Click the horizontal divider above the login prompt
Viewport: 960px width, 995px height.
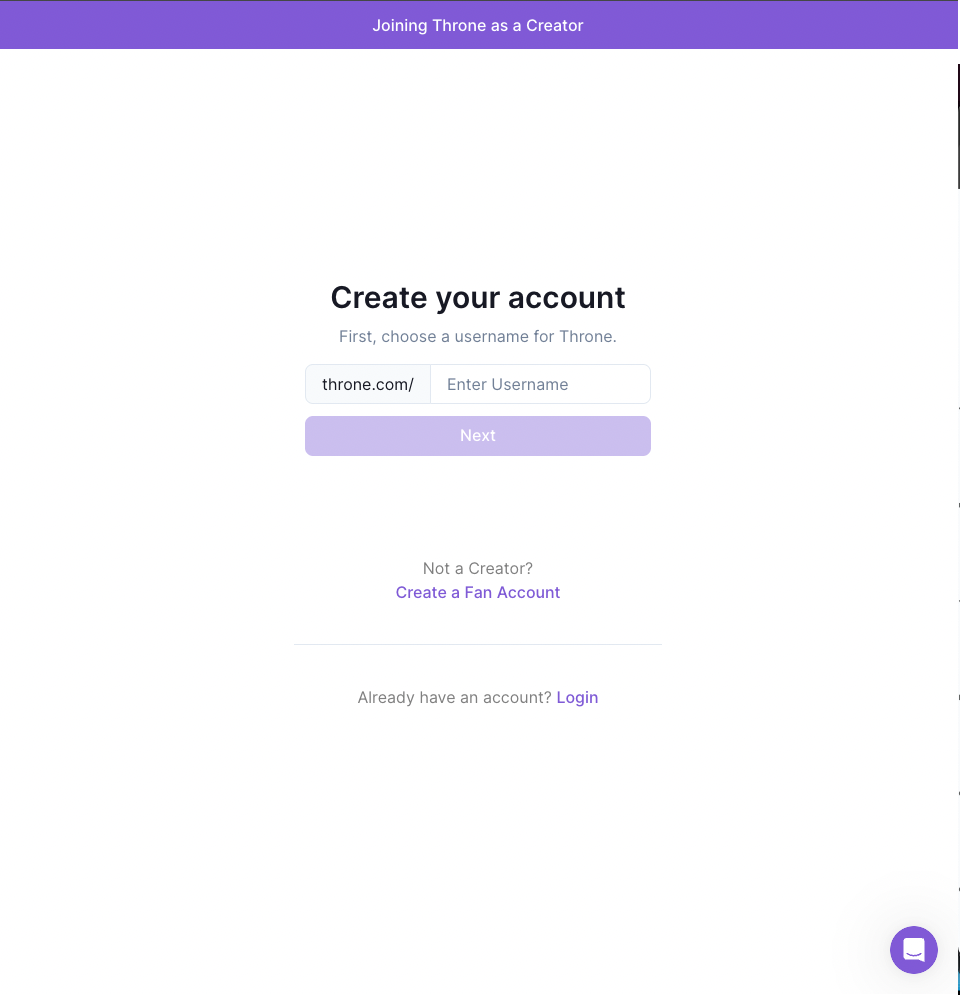point(478,644)
